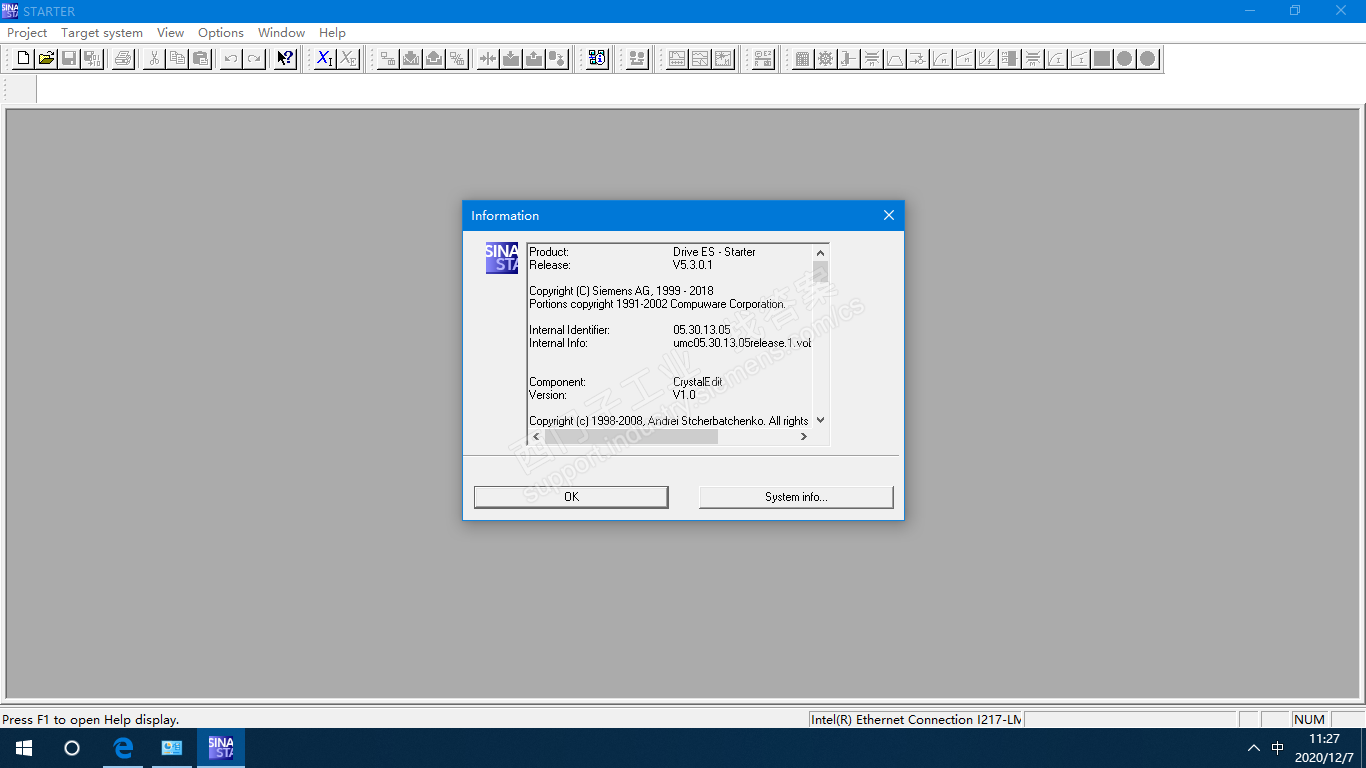Click the left arrow of the horizontal scrollbar
The width and height of the screenshot is (1366, 768).
[x=536, y=437]
